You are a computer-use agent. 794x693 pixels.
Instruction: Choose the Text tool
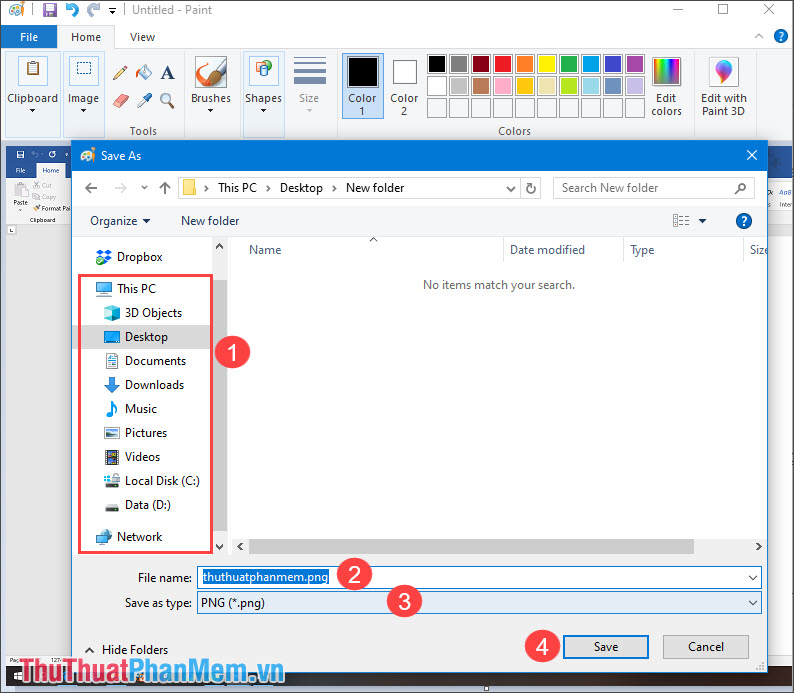(x=168, y=72)
